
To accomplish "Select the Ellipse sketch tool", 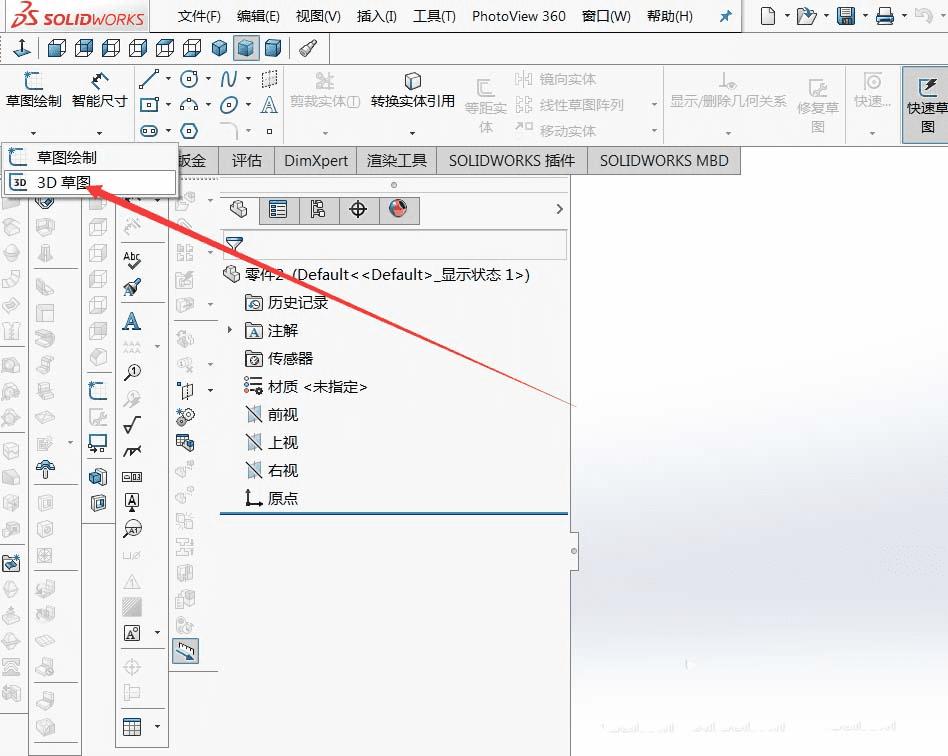I will click(229, 105).
